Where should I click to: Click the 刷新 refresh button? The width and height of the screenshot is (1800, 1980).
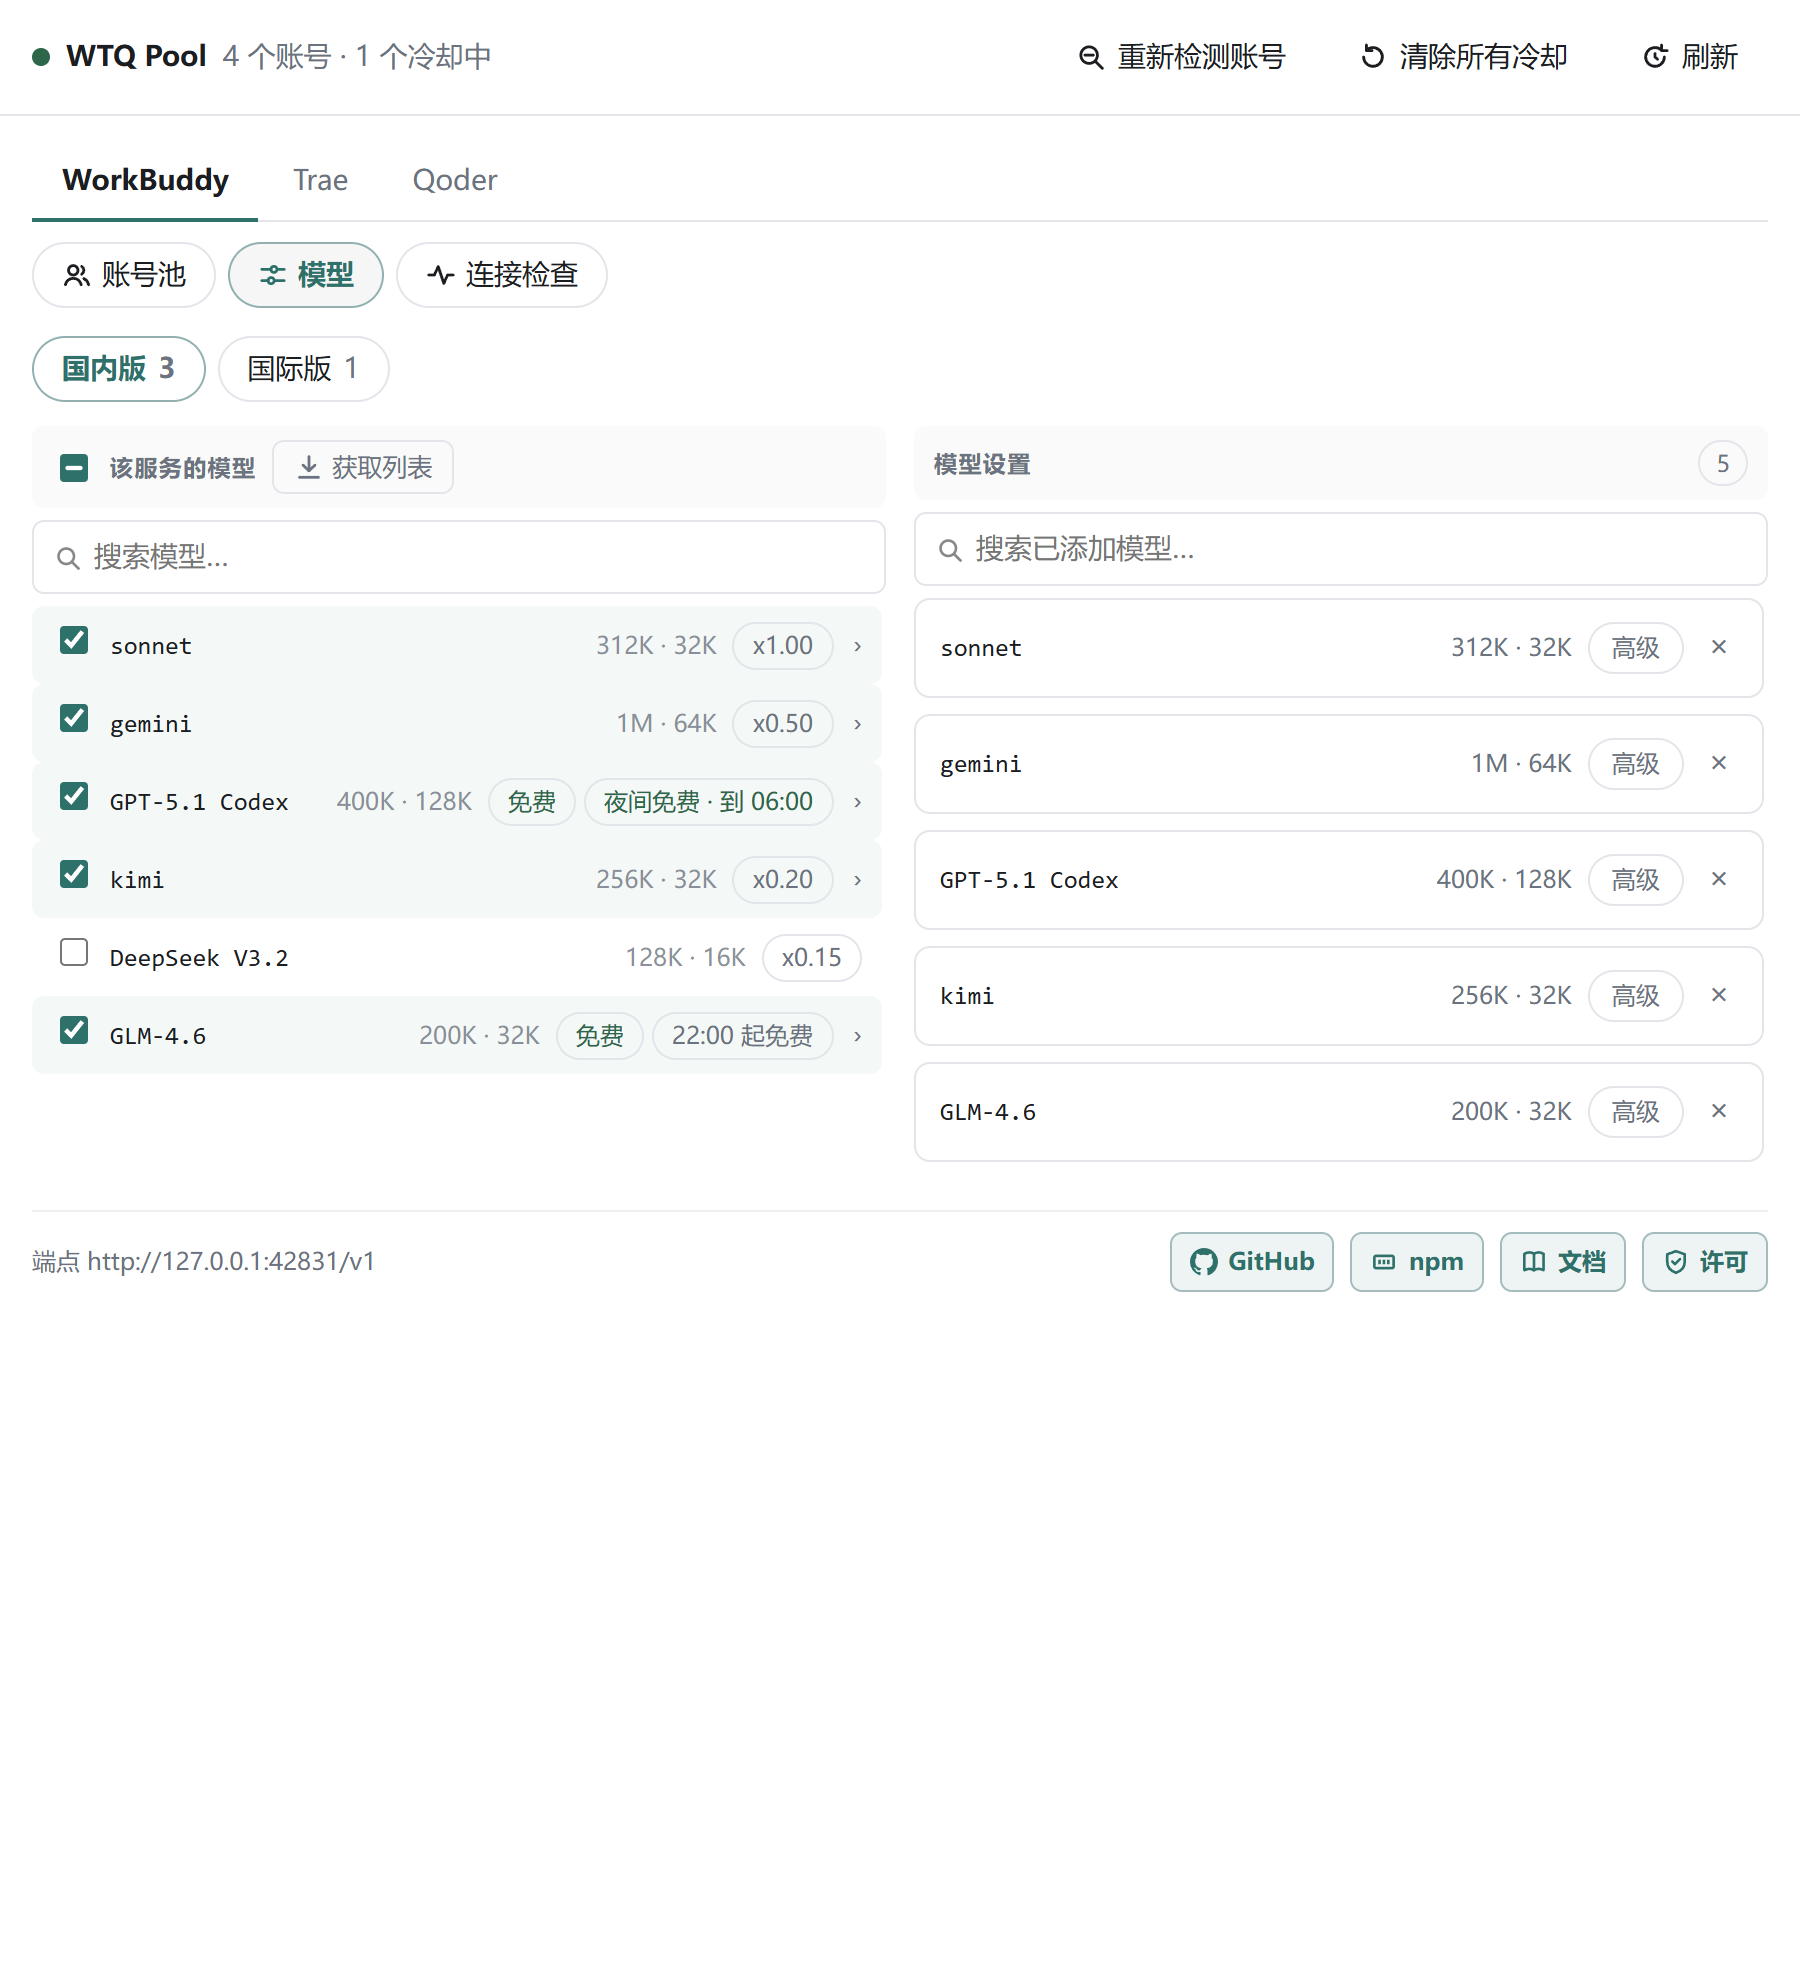pos(1691,57)
